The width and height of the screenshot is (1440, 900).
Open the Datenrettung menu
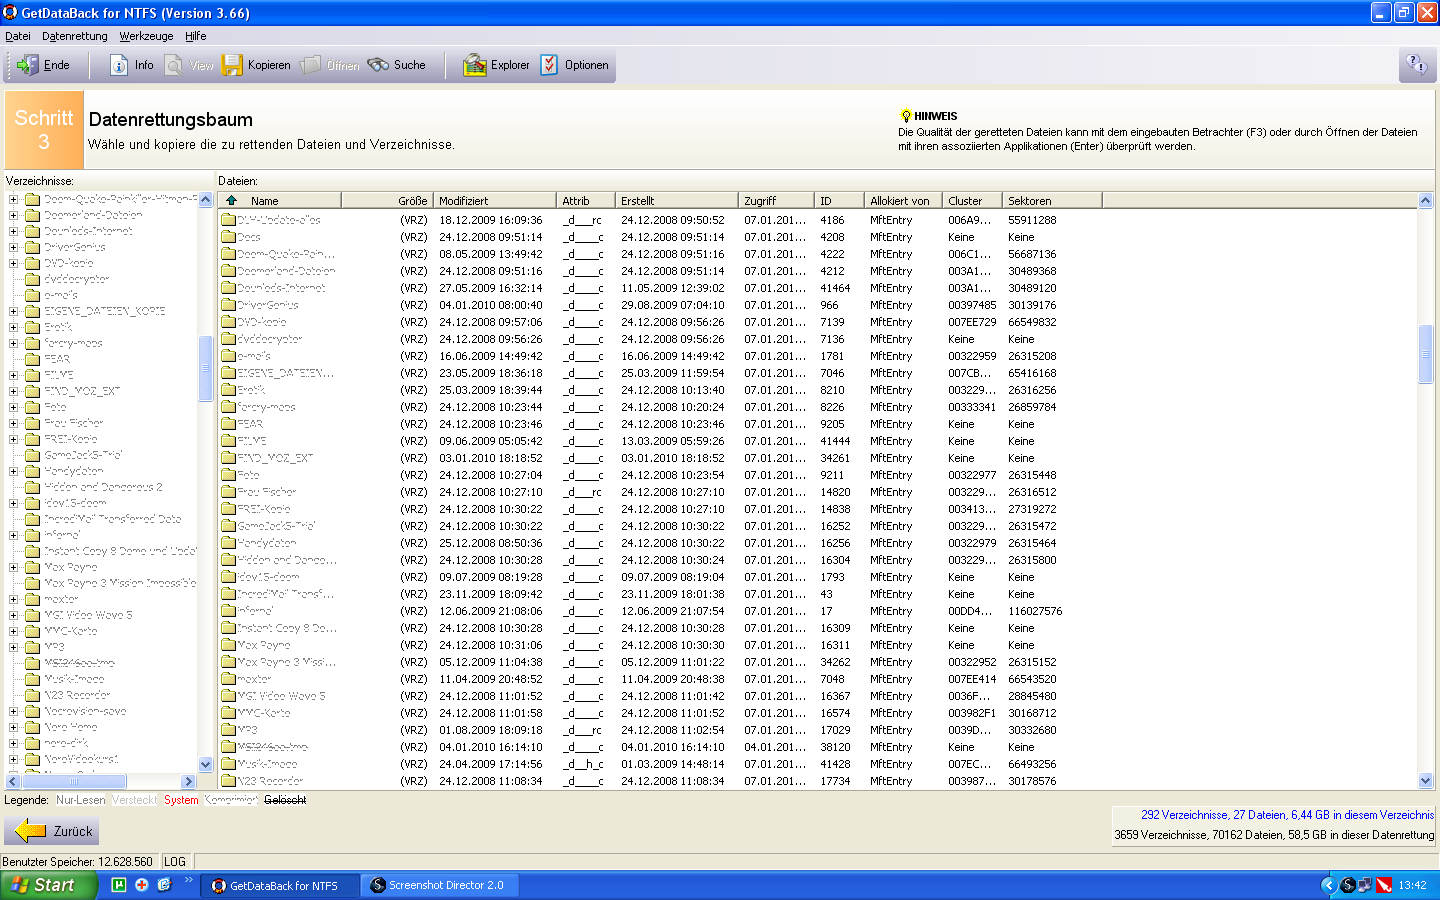pos(75,36)
